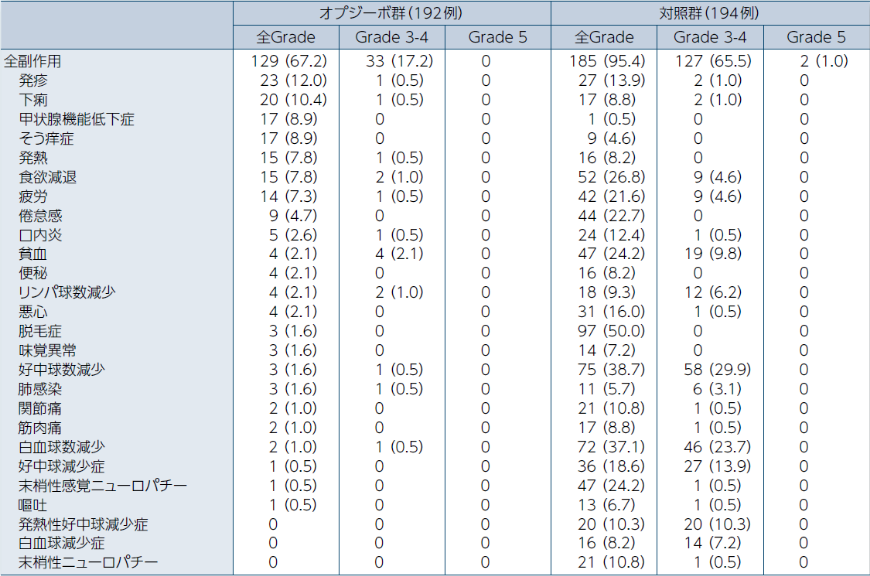Click the cell 97 (50.0)
The width and height of the screenshot is (870, 576).
click(612, 331)
